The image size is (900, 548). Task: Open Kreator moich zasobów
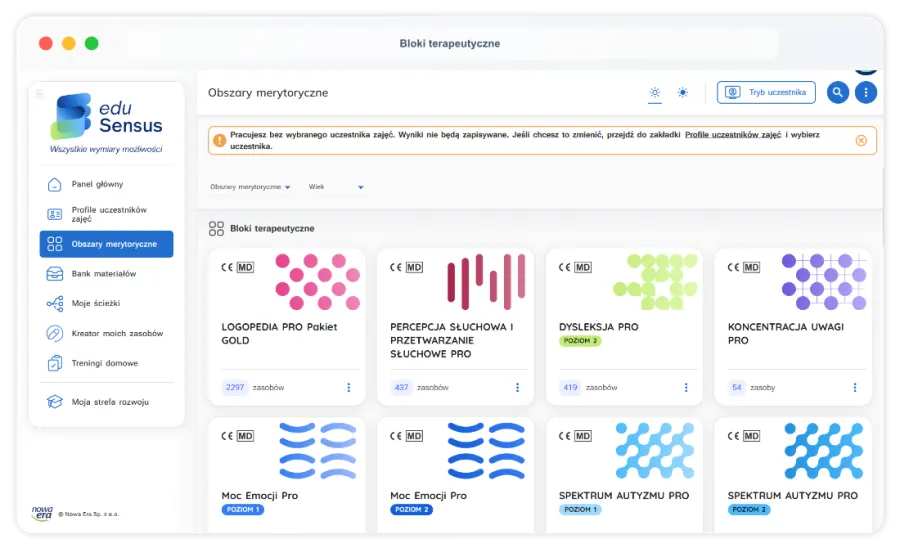pyautogui.click(x=106, y=333)
